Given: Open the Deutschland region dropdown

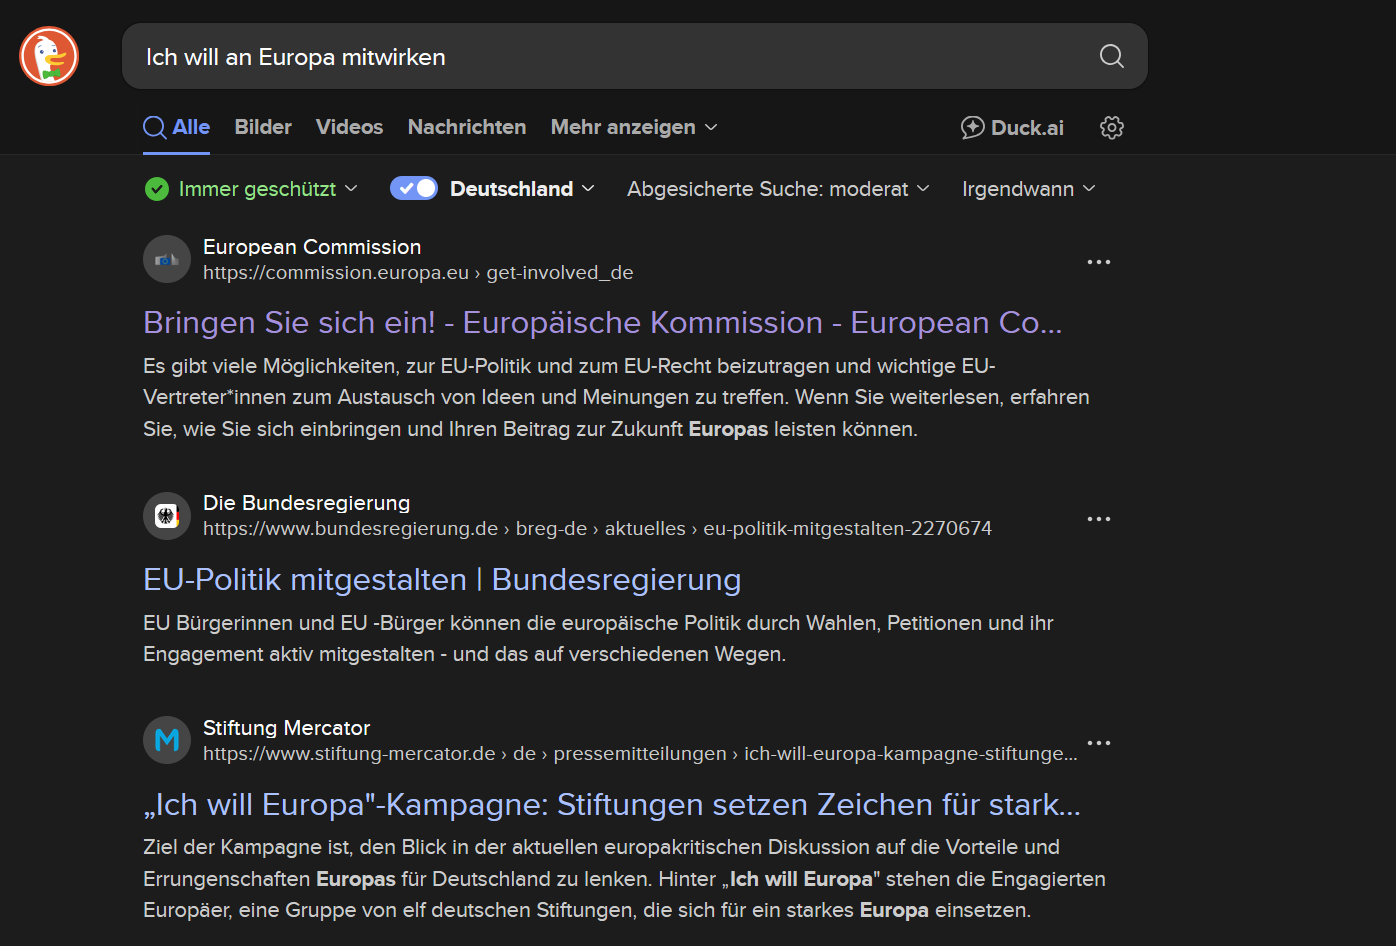Looking at the screenshot, I should click(522, 189).
